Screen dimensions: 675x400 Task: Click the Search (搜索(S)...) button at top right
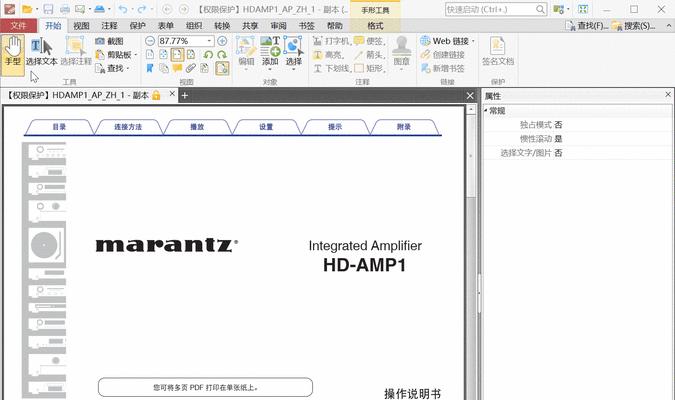pyautogui.click(x=634, y=26)
